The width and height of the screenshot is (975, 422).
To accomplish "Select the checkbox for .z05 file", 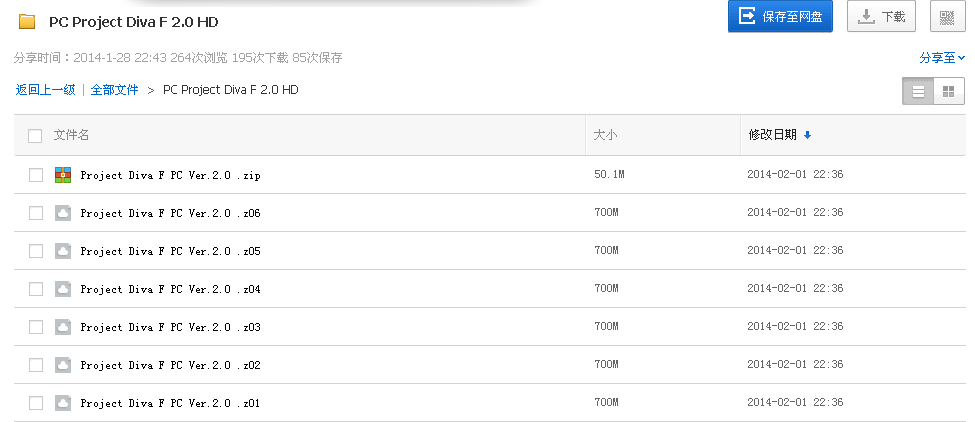I will (36, 251).
